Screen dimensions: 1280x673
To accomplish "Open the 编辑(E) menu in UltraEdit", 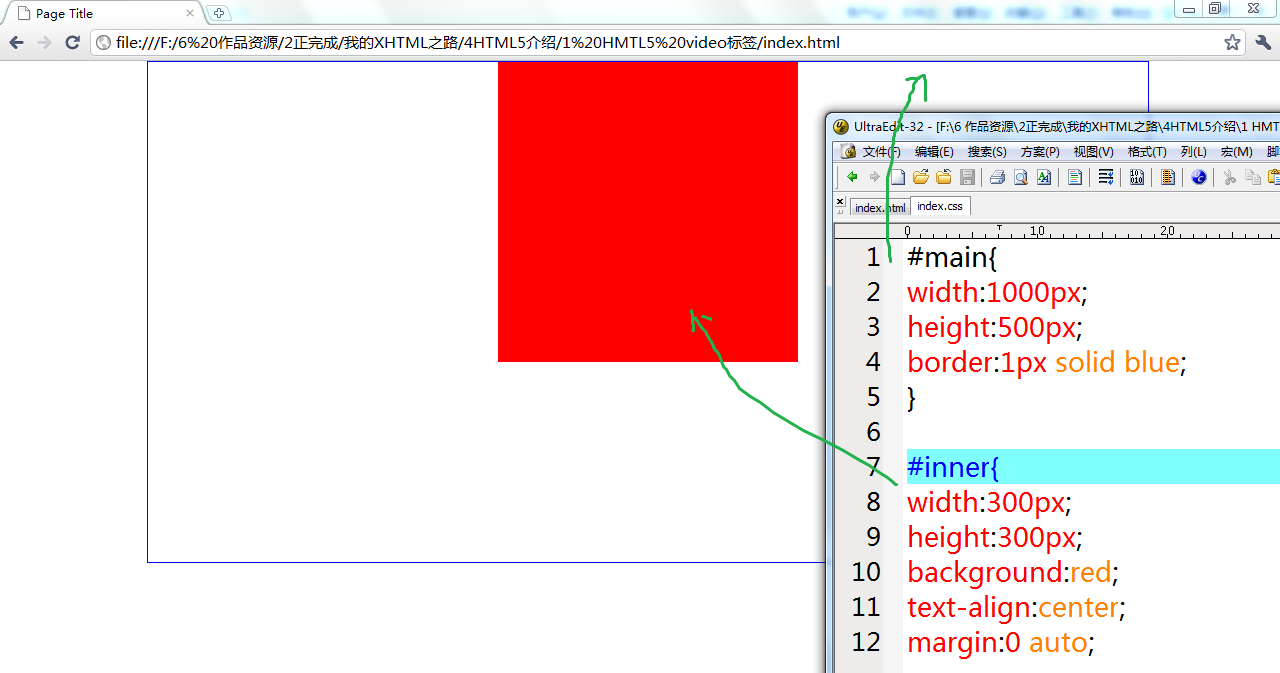I will click(x=934, y=152).
